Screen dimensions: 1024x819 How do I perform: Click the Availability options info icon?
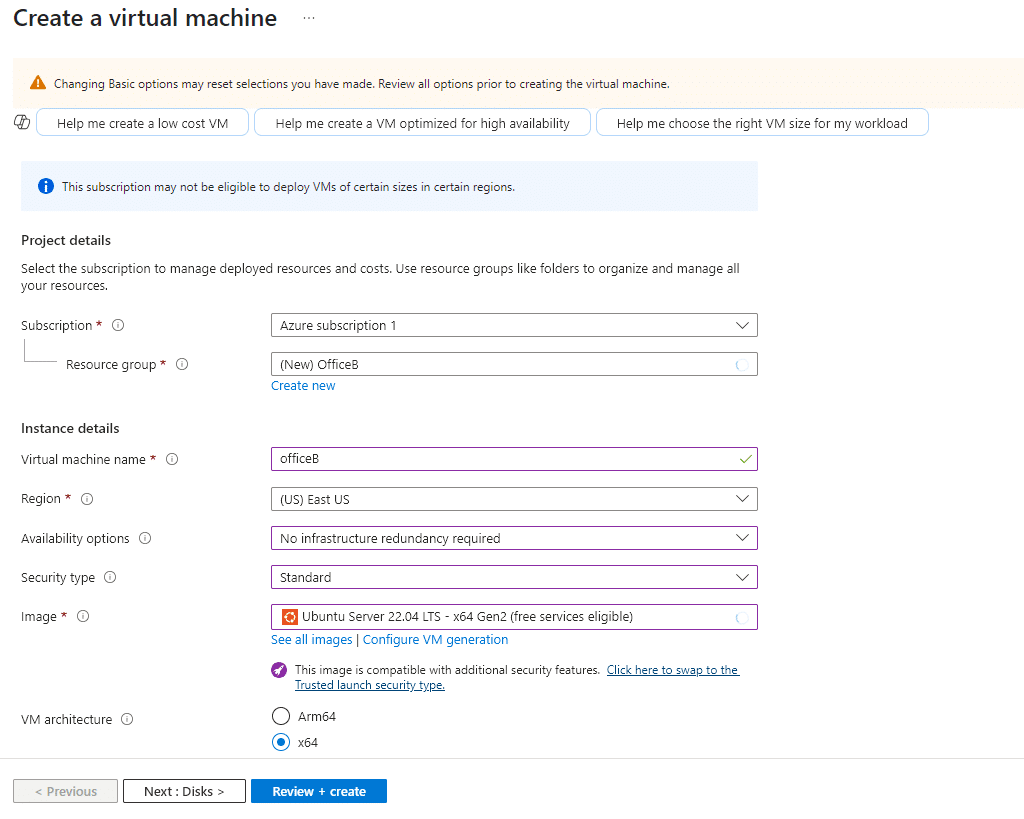[145, 538]
